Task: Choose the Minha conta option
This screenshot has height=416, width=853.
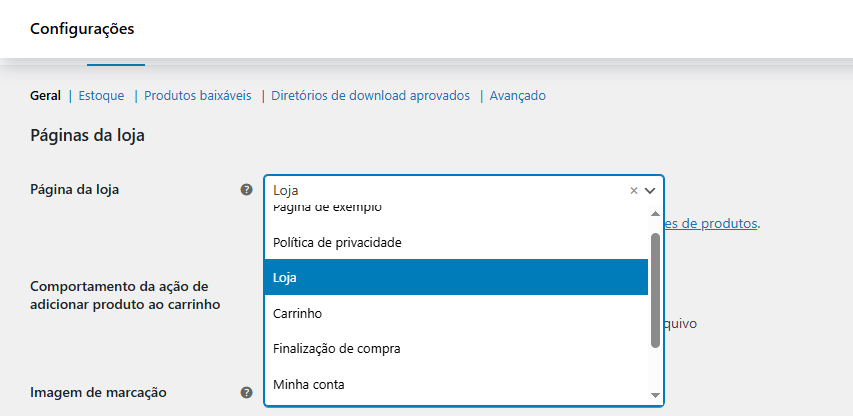Action: (308, 384)
